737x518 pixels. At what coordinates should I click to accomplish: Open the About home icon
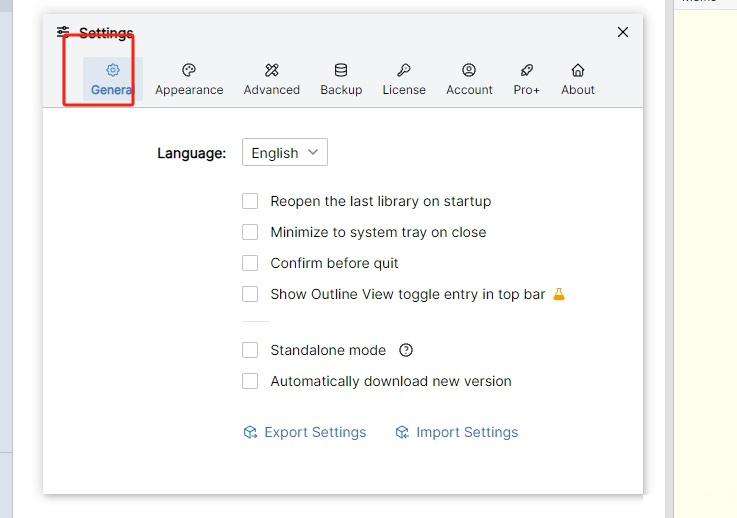click(578, 70)
